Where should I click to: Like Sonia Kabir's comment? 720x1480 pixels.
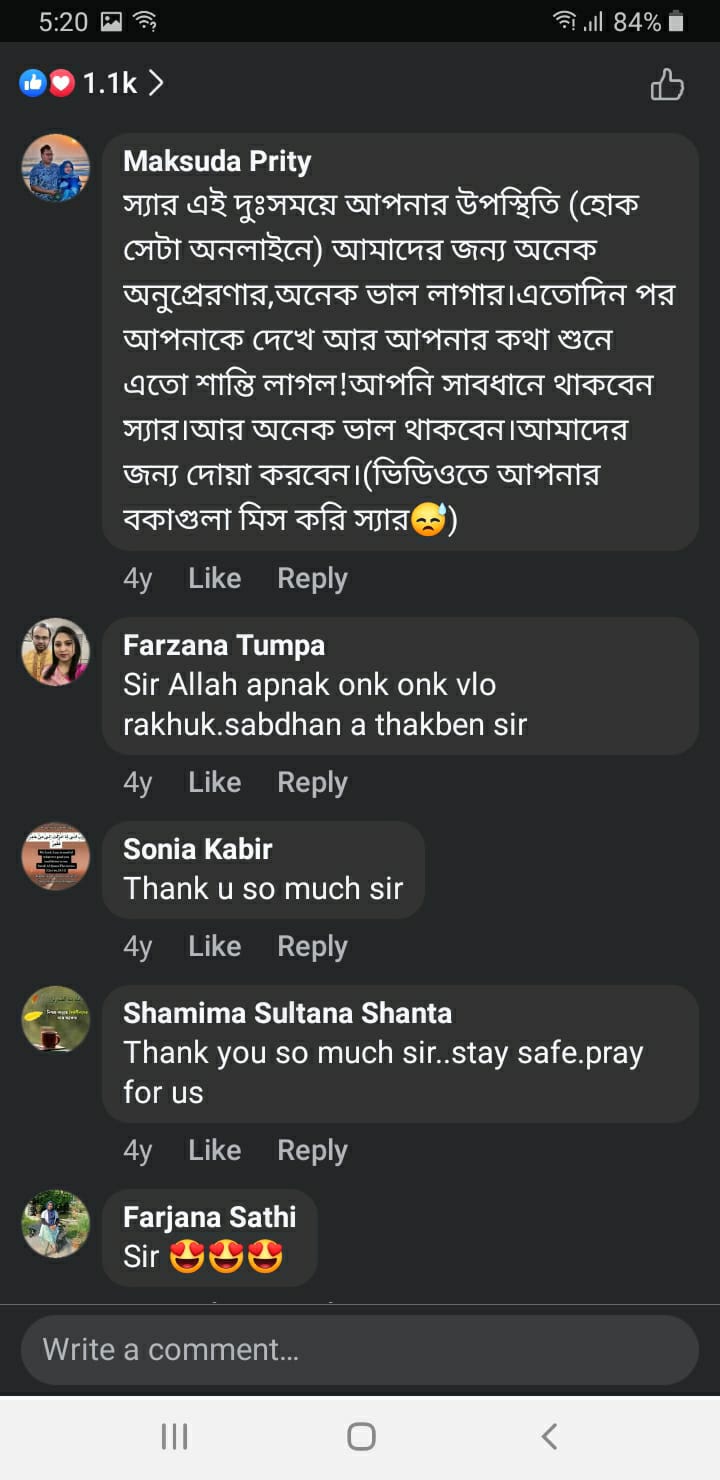(x=214, y=946)
